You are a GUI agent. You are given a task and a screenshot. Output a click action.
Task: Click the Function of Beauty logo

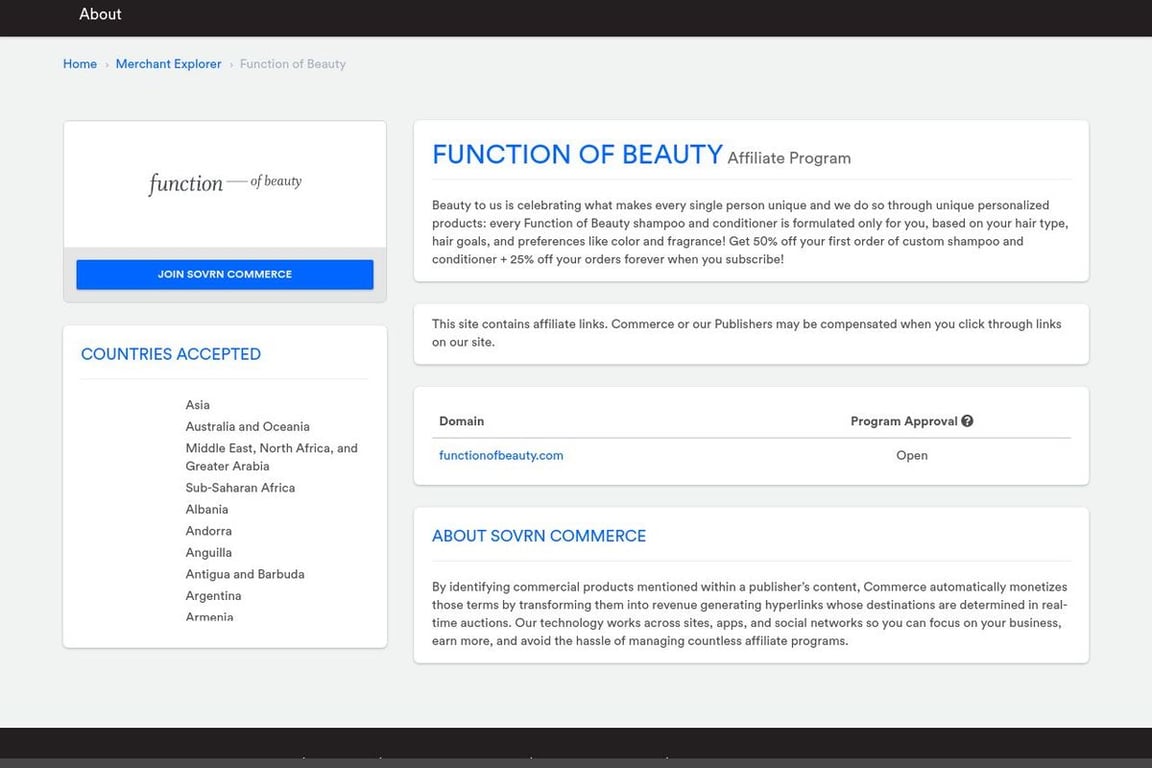pos(225,182)
